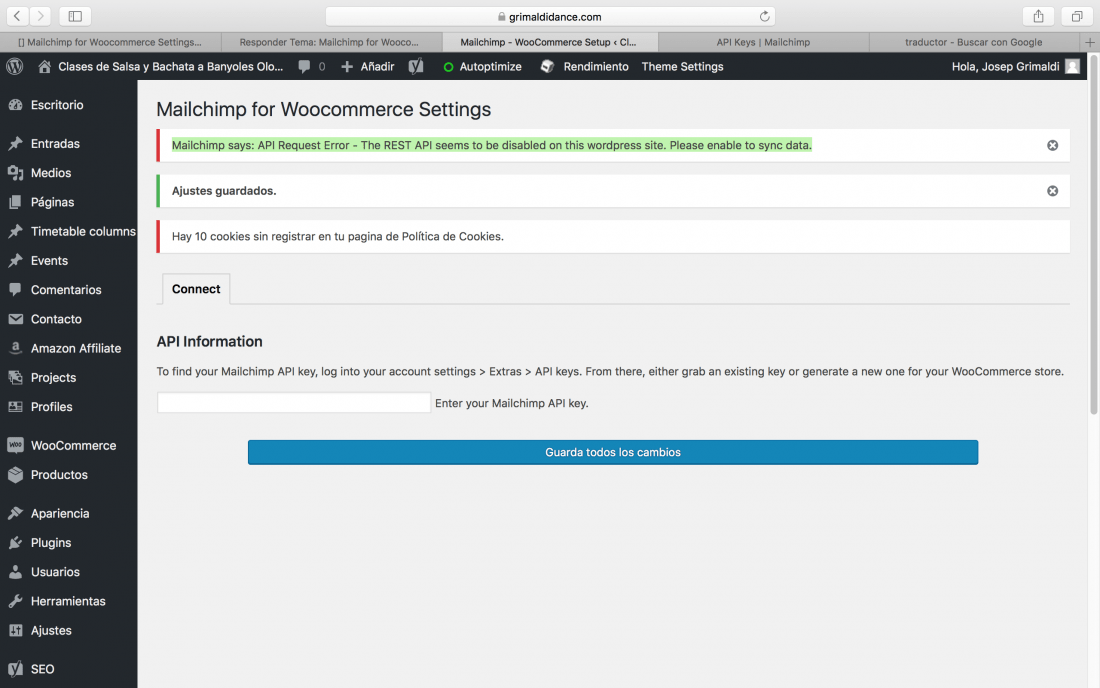This screenshot has height=688, width=1100.
Task: Open Timetable columns in the sidebar
Action: tap(83, 231)
